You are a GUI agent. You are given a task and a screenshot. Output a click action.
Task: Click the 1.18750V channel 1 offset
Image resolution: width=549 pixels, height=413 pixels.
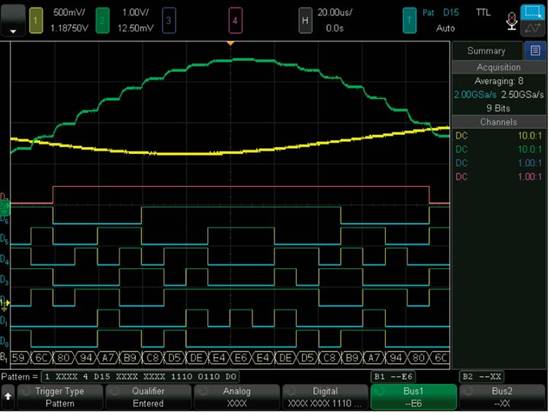click(x=69, y=28)
